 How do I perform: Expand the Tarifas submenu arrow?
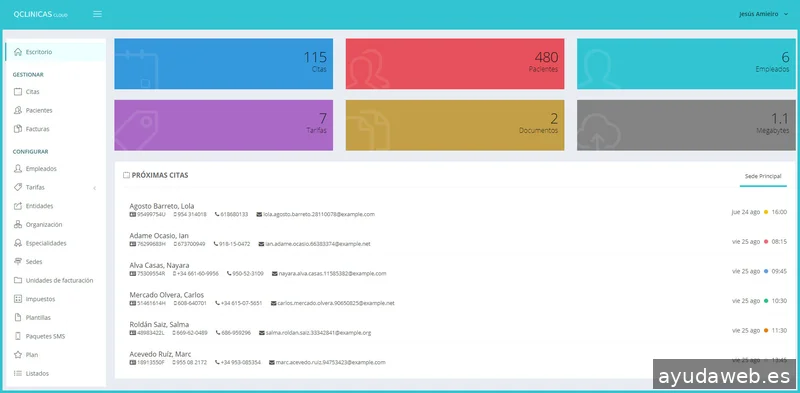tap(94, 188)
